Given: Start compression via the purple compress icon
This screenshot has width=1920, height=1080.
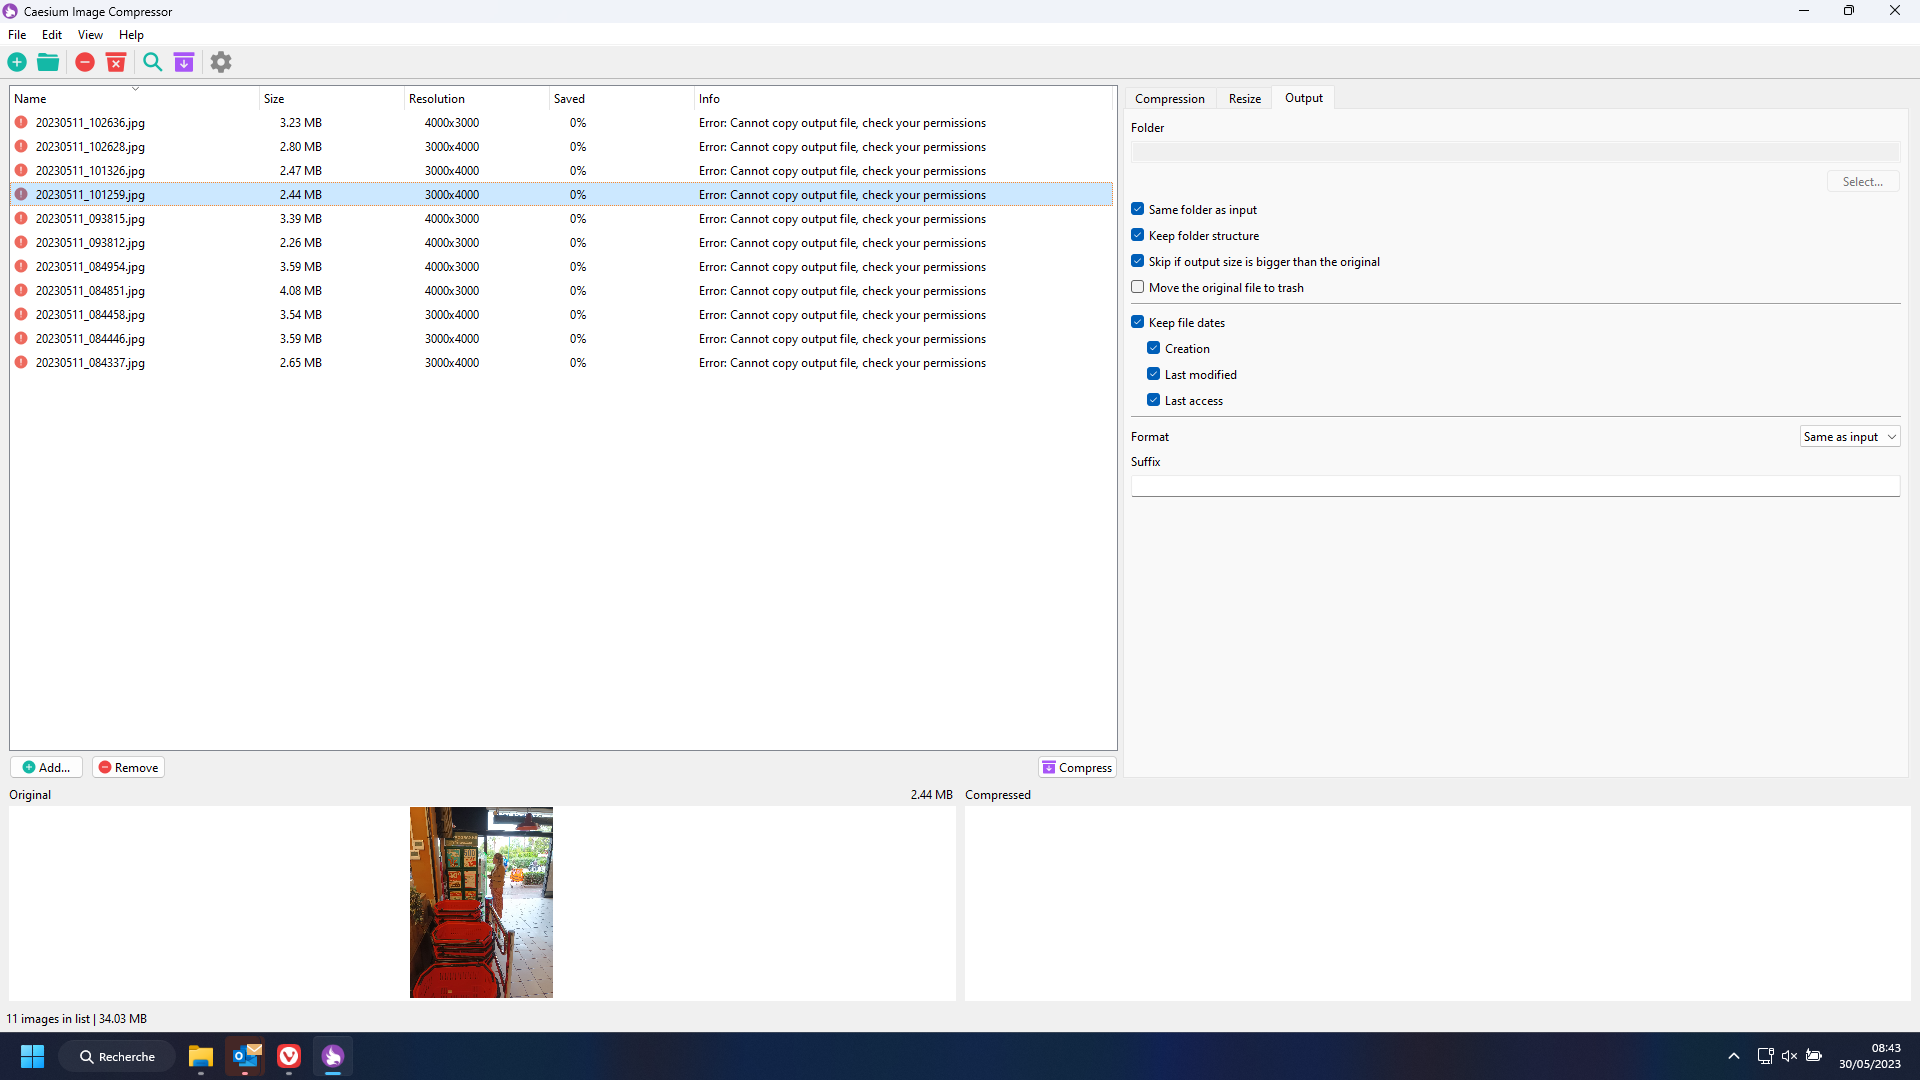Looking at the screenshot, I should [184, 62].
